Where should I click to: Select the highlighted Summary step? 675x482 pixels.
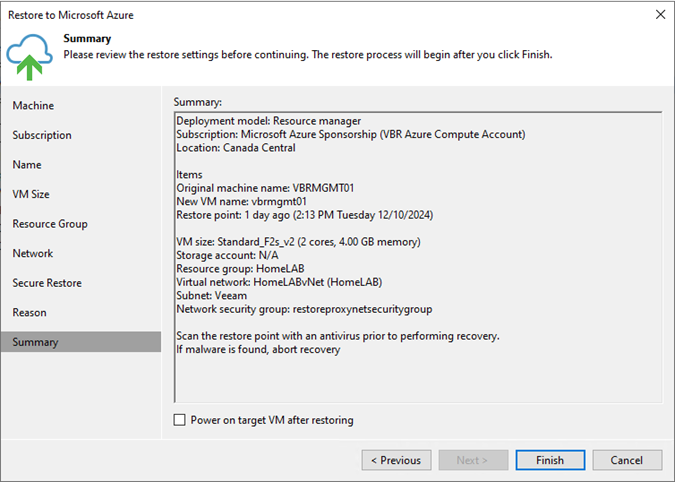pos(81,342)
